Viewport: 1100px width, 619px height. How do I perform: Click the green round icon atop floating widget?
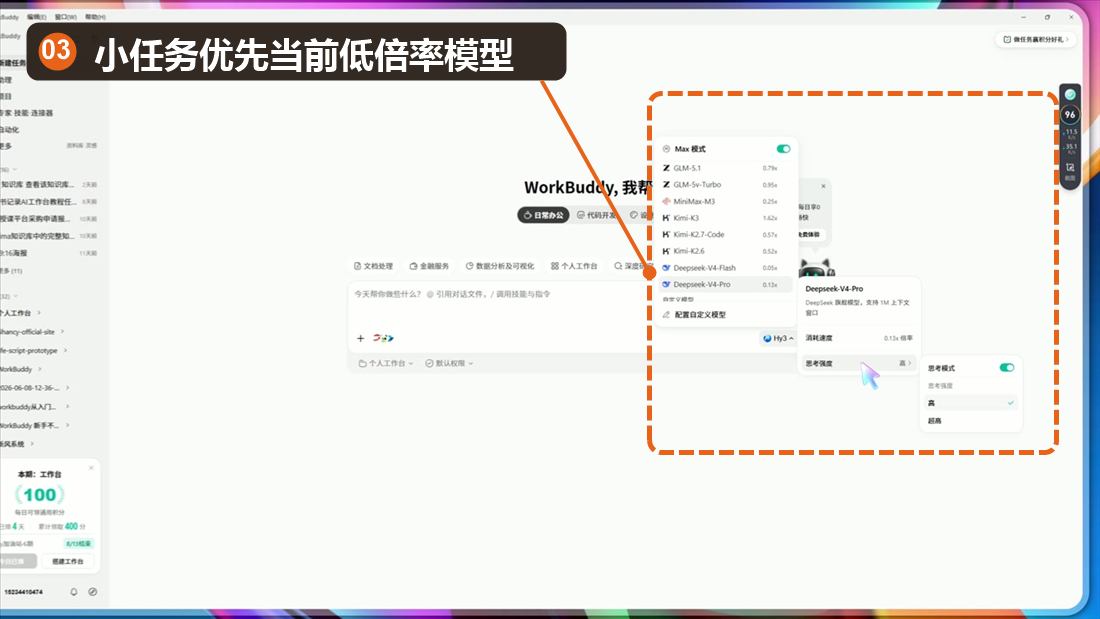coord(1070,94)
